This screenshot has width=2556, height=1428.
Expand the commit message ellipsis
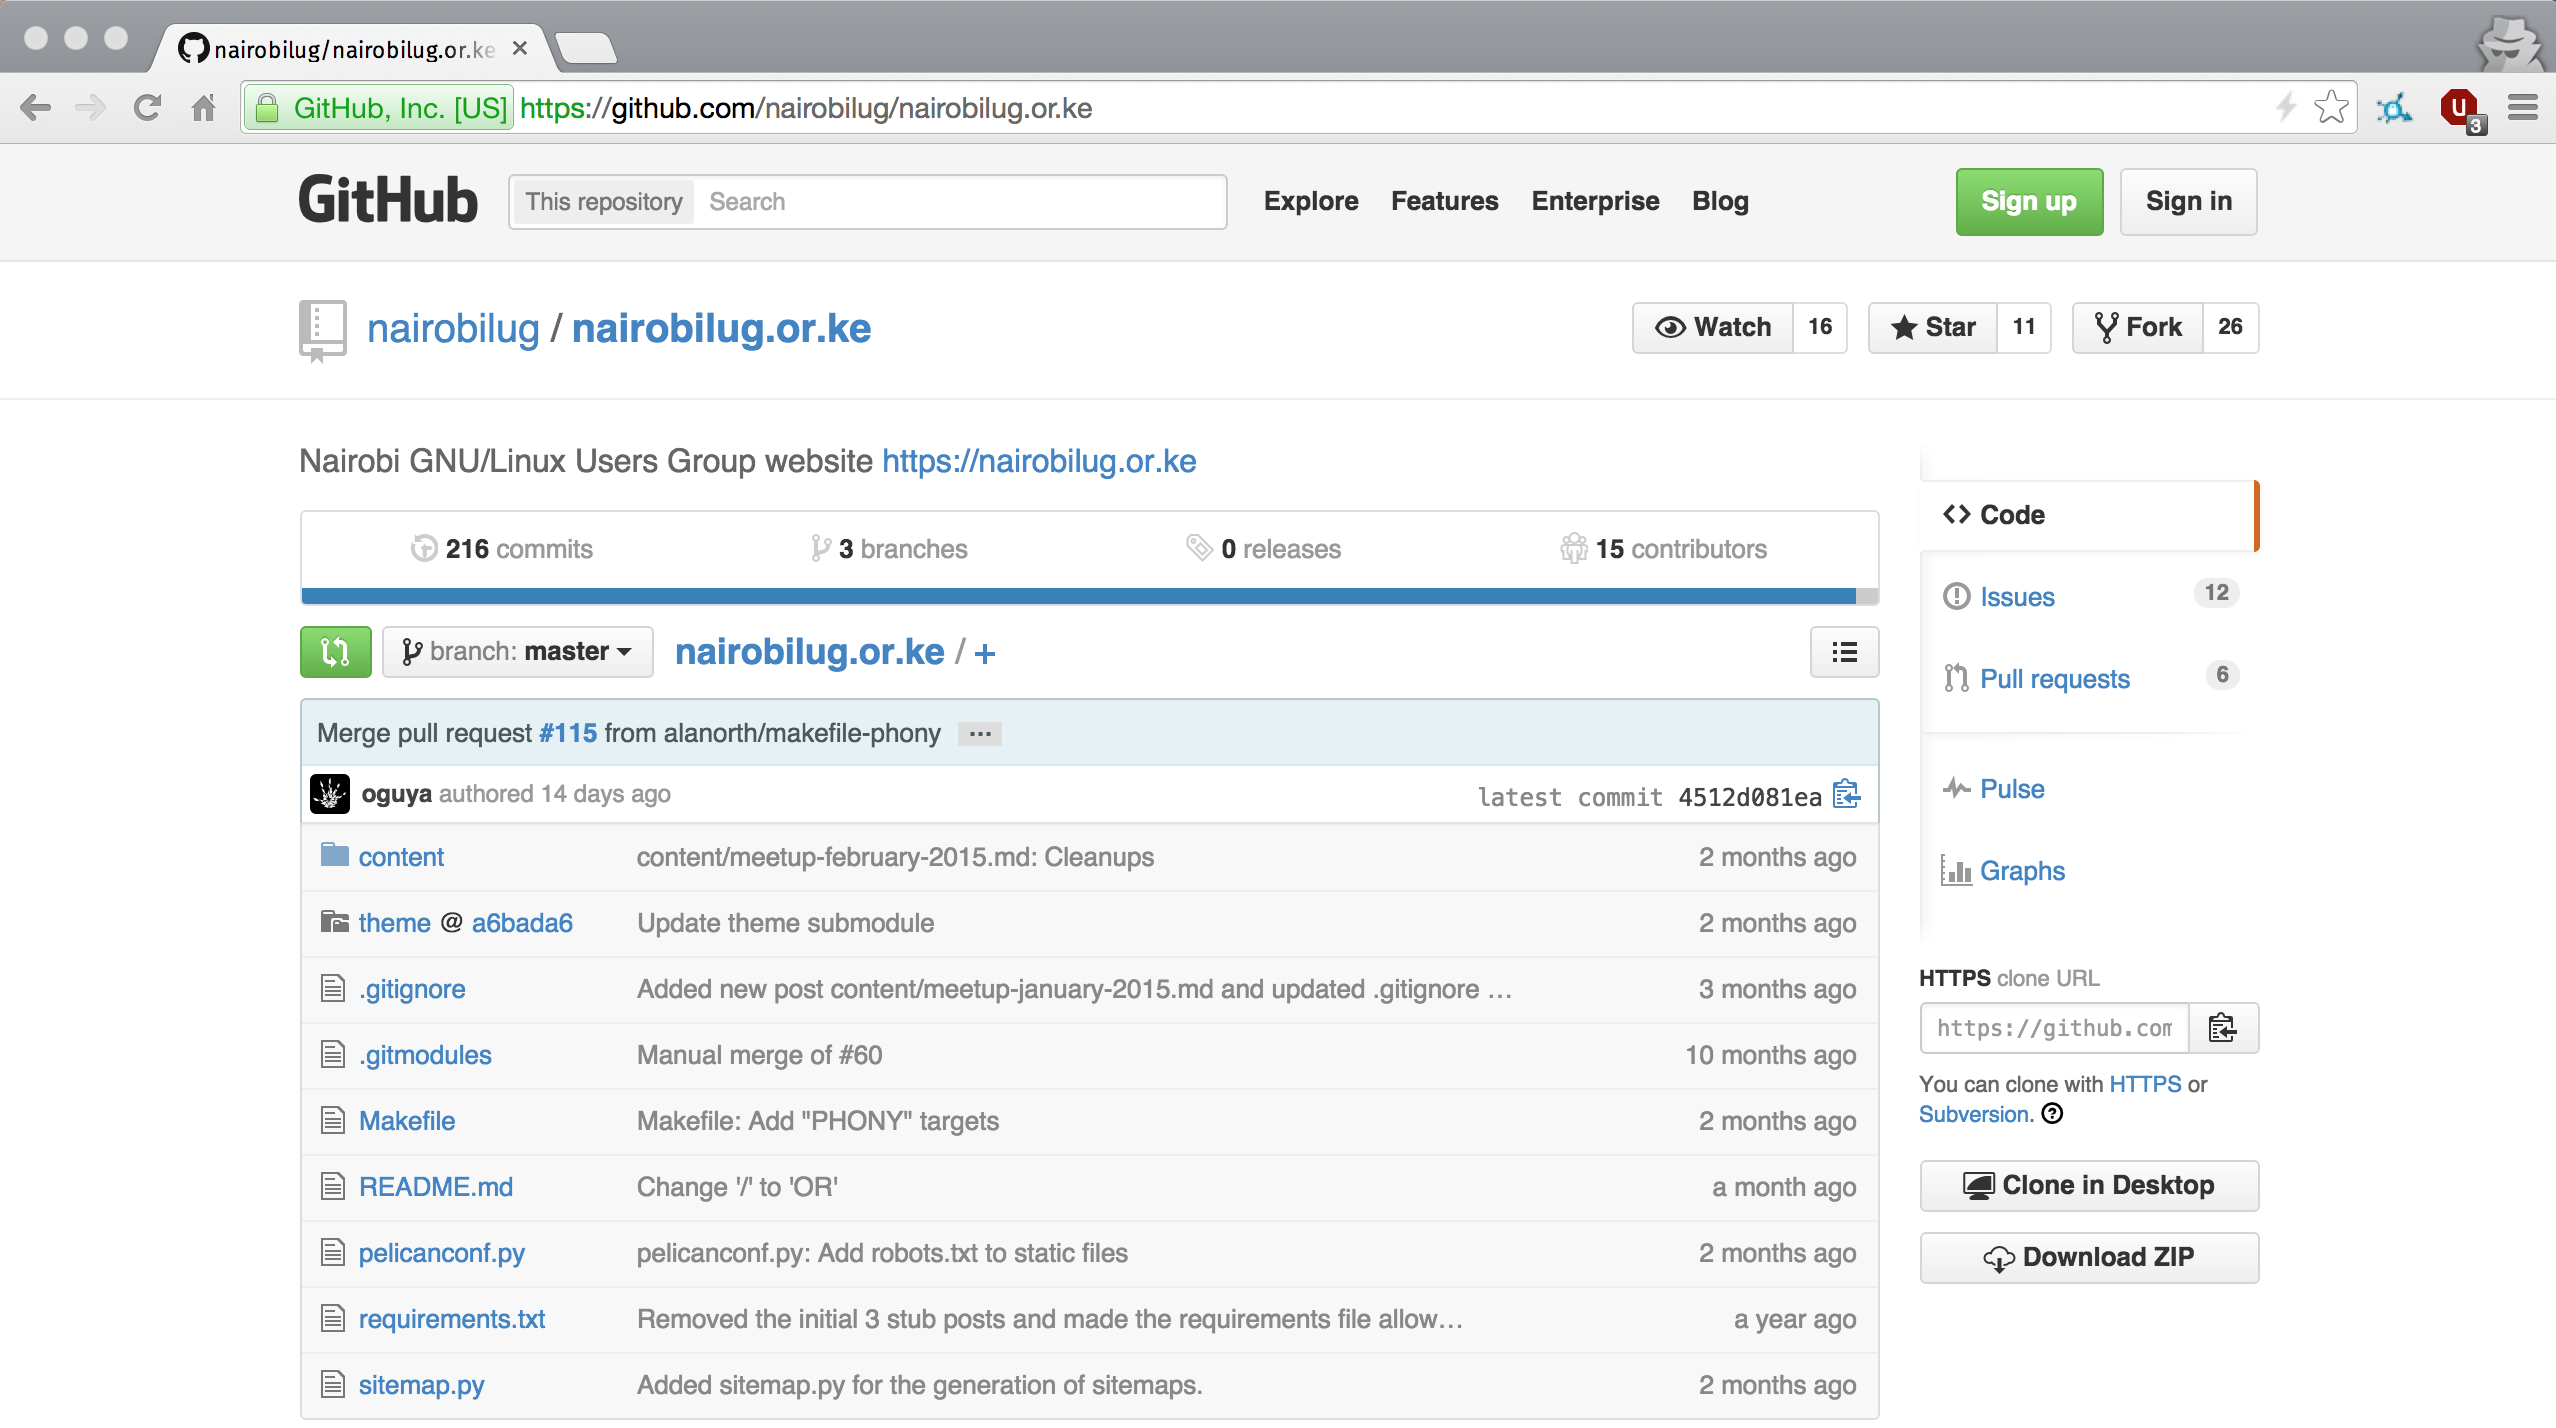979,734
